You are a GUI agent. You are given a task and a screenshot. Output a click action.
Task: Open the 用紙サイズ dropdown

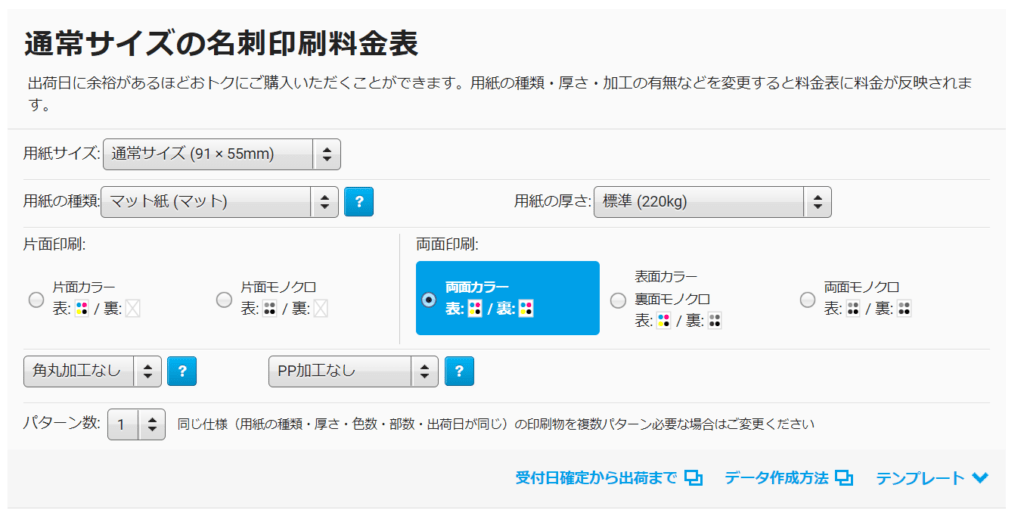pyautogui.click(x=222, y=155)
